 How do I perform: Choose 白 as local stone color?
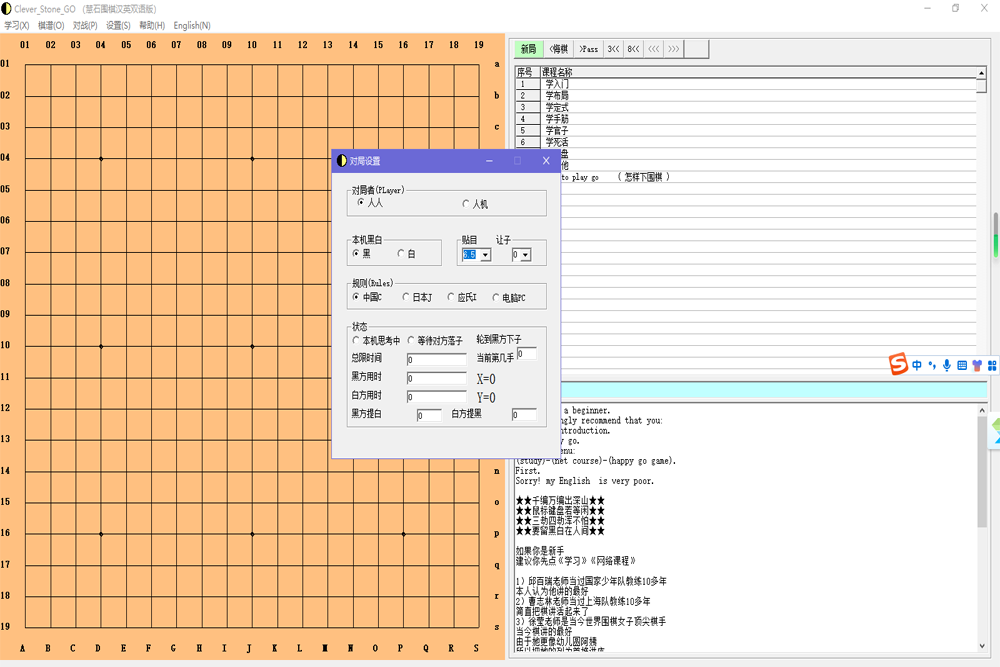tap(402, 254)
